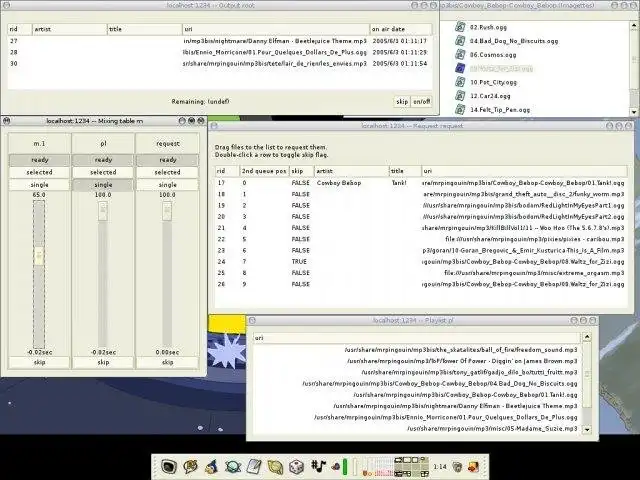Skip the current track on request channel
Image resolution: width=640 pixels, height=480 pixels.
(x=167, y=362)
